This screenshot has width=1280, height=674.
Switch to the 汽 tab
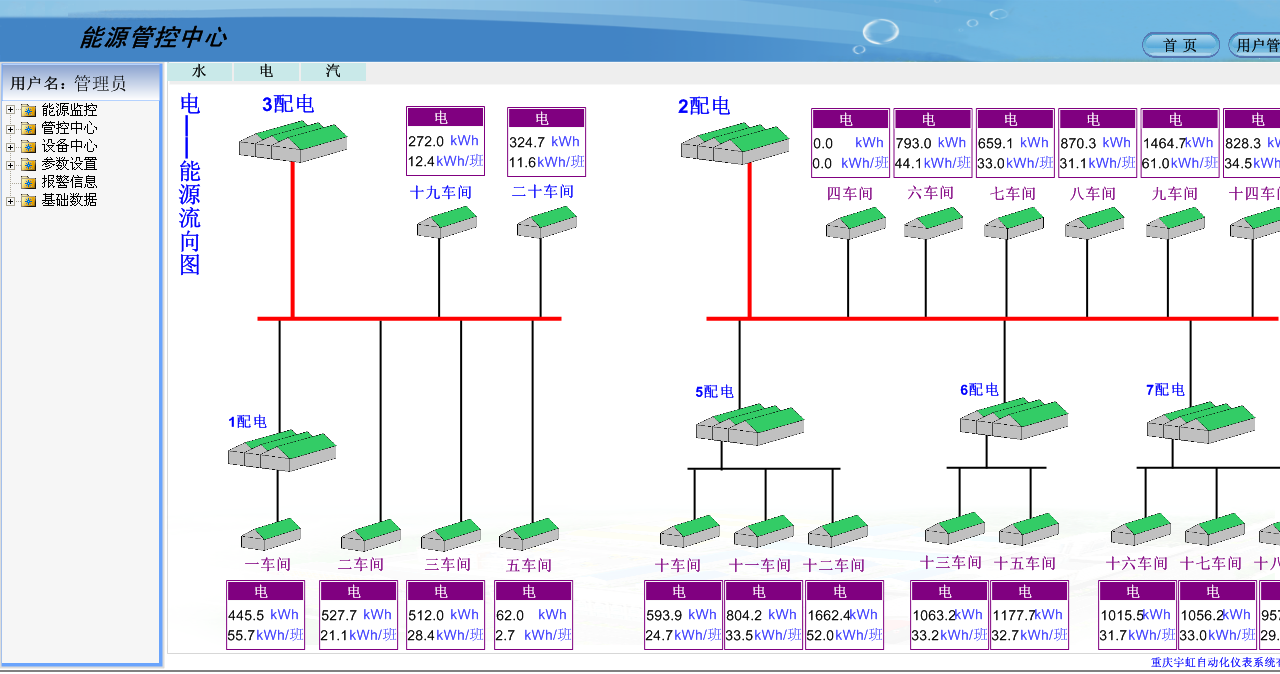tap(333, 72)
